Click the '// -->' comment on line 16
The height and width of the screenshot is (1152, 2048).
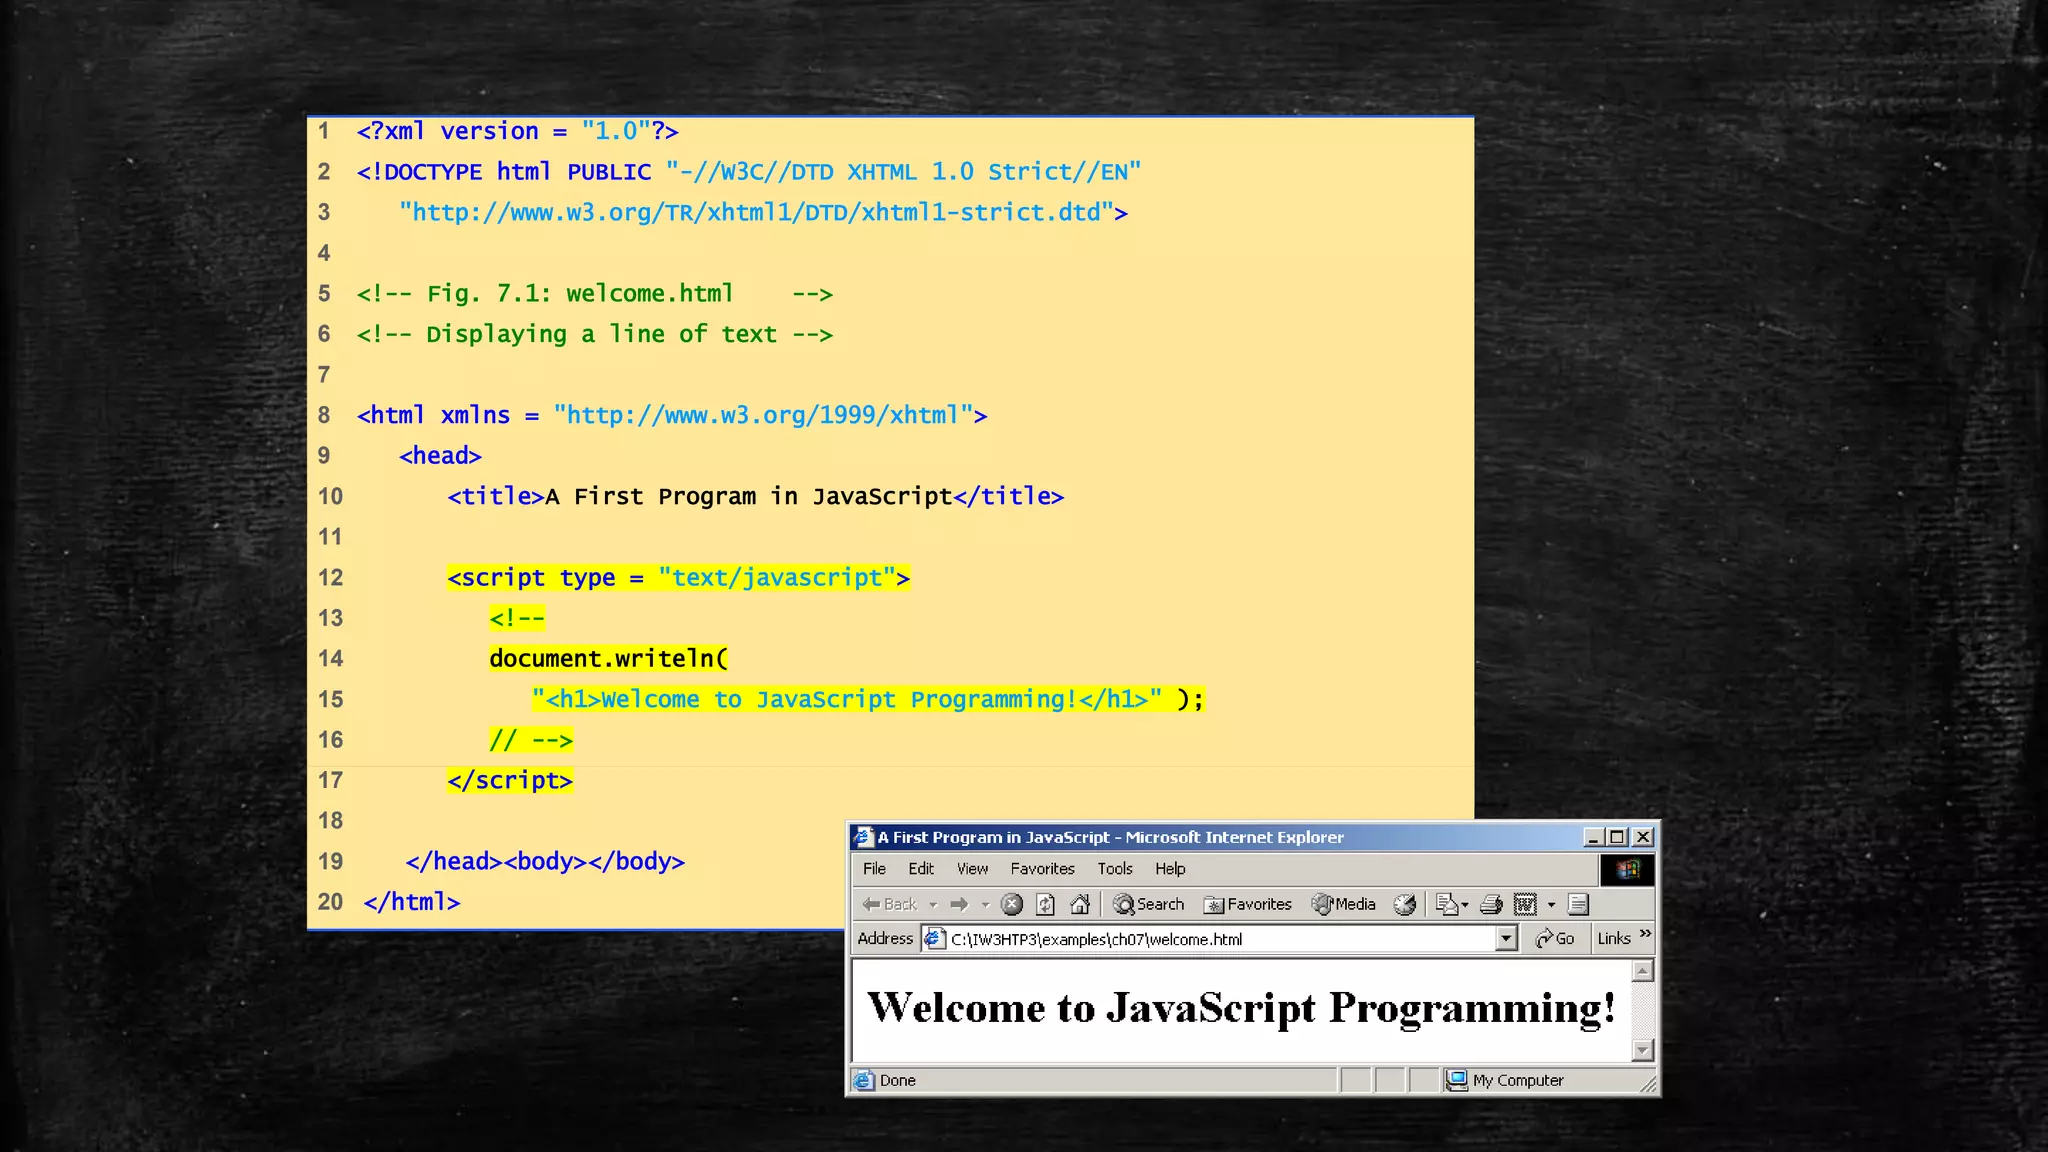click(531, 740)
